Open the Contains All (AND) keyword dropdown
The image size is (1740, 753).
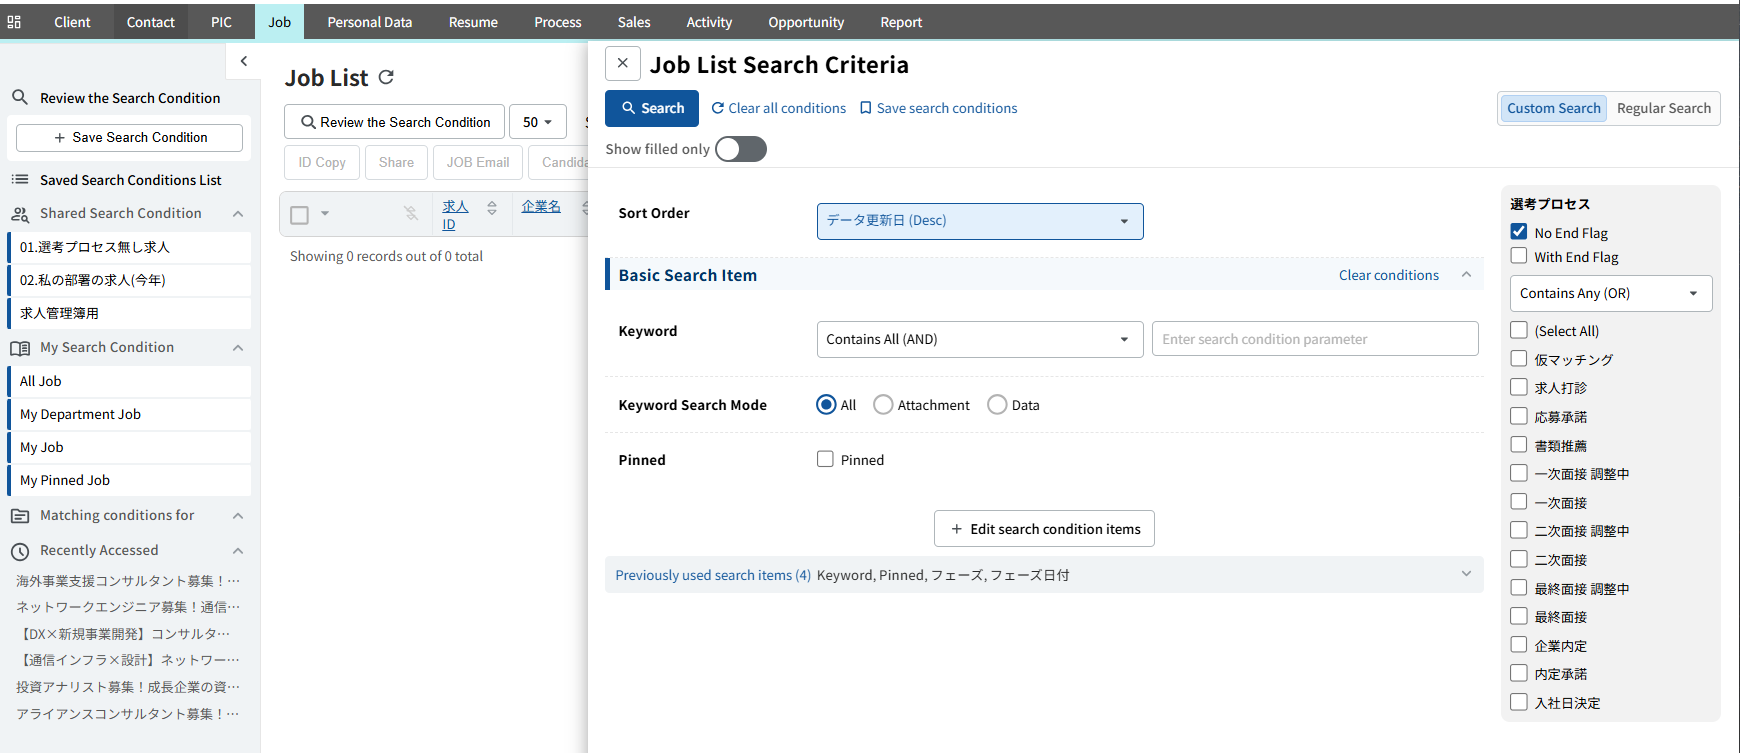point(979,339)
